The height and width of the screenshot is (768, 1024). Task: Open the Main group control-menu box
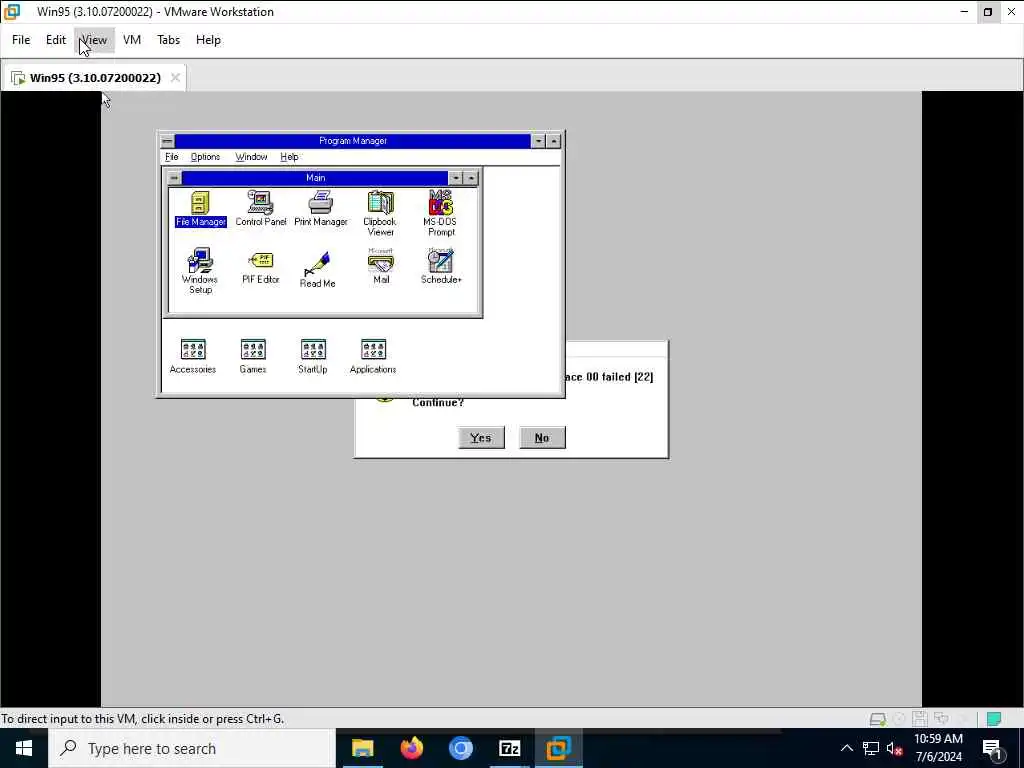coord(174,178)
